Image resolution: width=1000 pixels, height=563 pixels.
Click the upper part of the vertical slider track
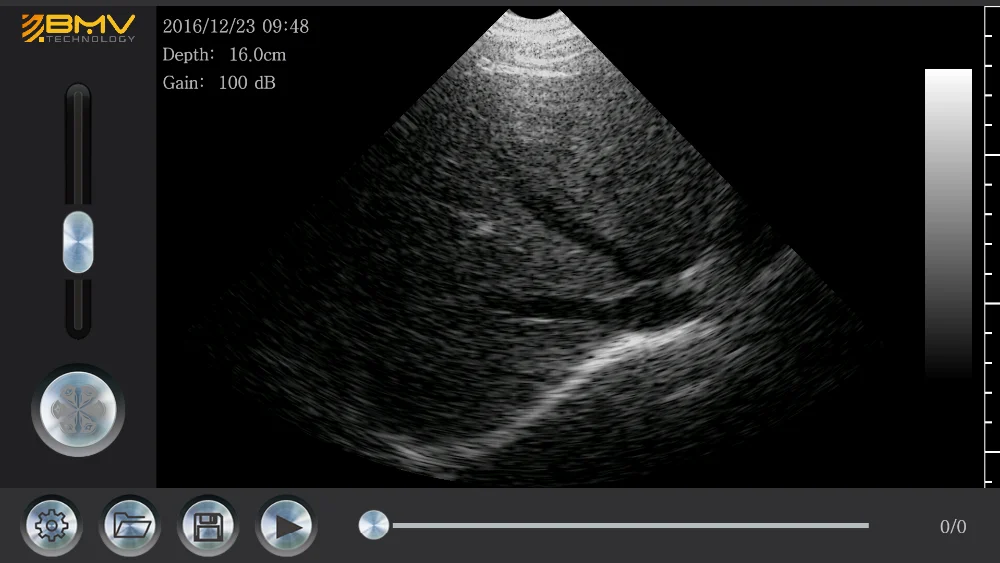coord(78,147)
